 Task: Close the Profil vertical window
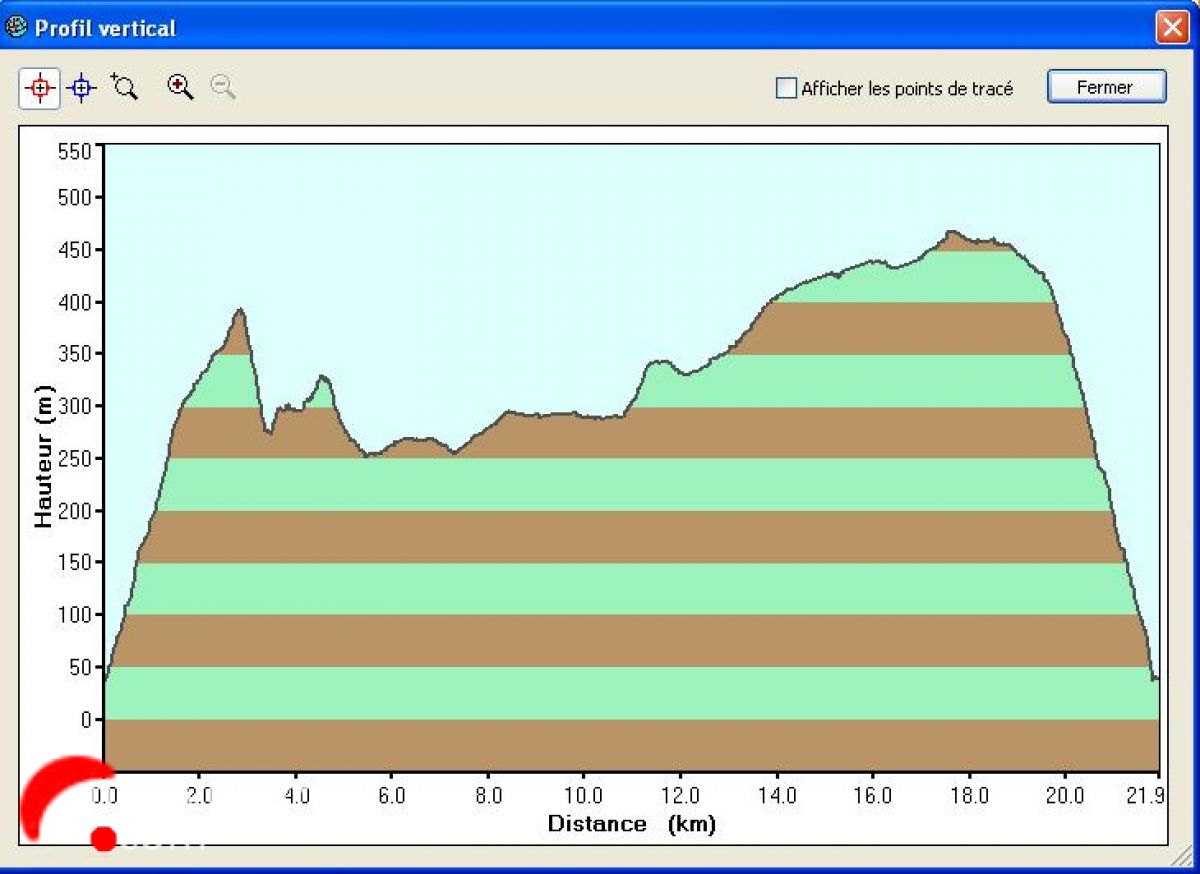[x=1170, y=27]
